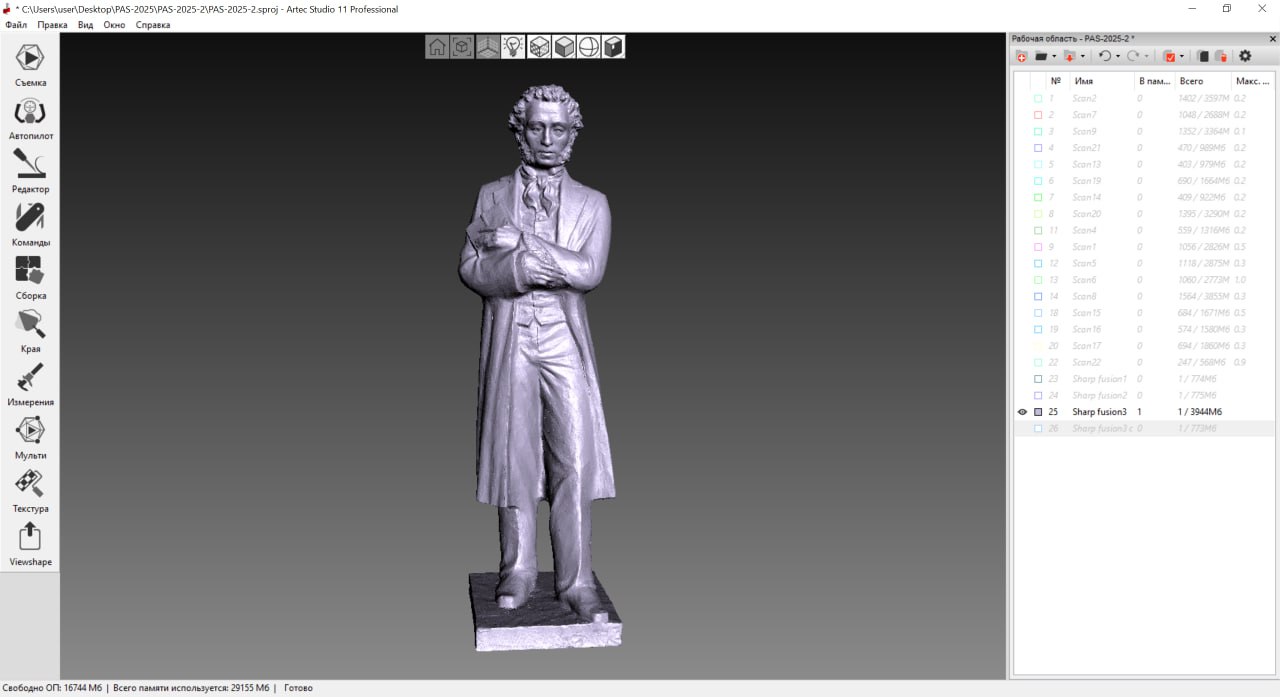
Task: Click the open project folder icon
Action: (1041, 57)
